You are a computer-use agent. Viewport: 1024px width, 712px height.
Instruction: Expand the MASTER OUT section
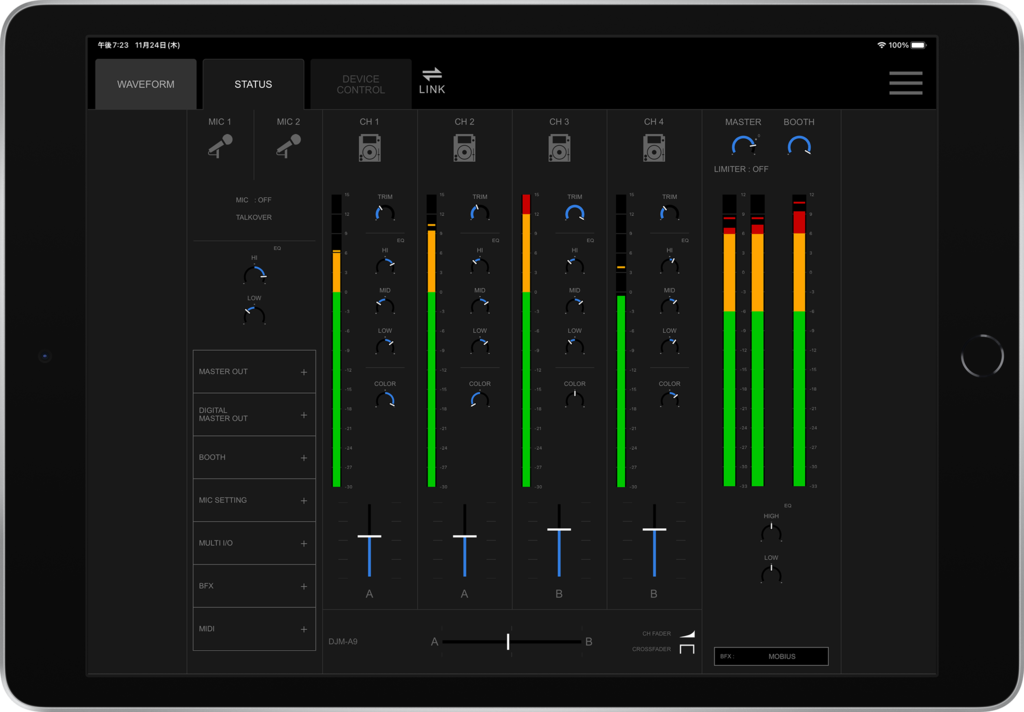254,372
